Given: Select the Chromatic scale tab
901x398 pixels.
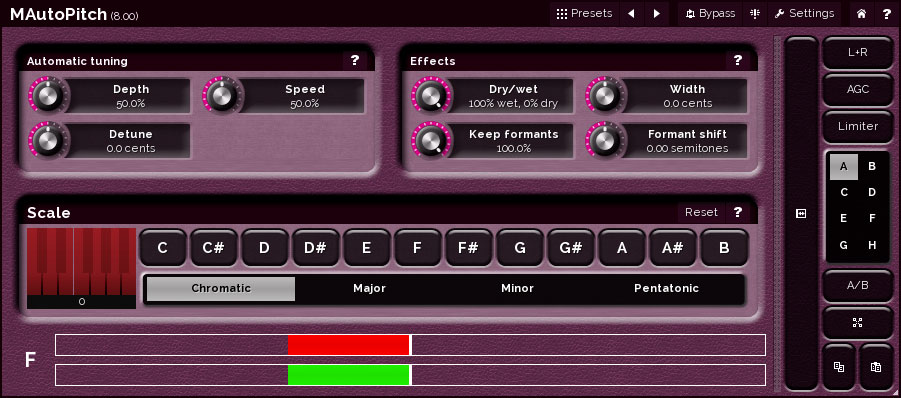Looking at the screenshot, I should pyautogui.click(x=221, y=288).
